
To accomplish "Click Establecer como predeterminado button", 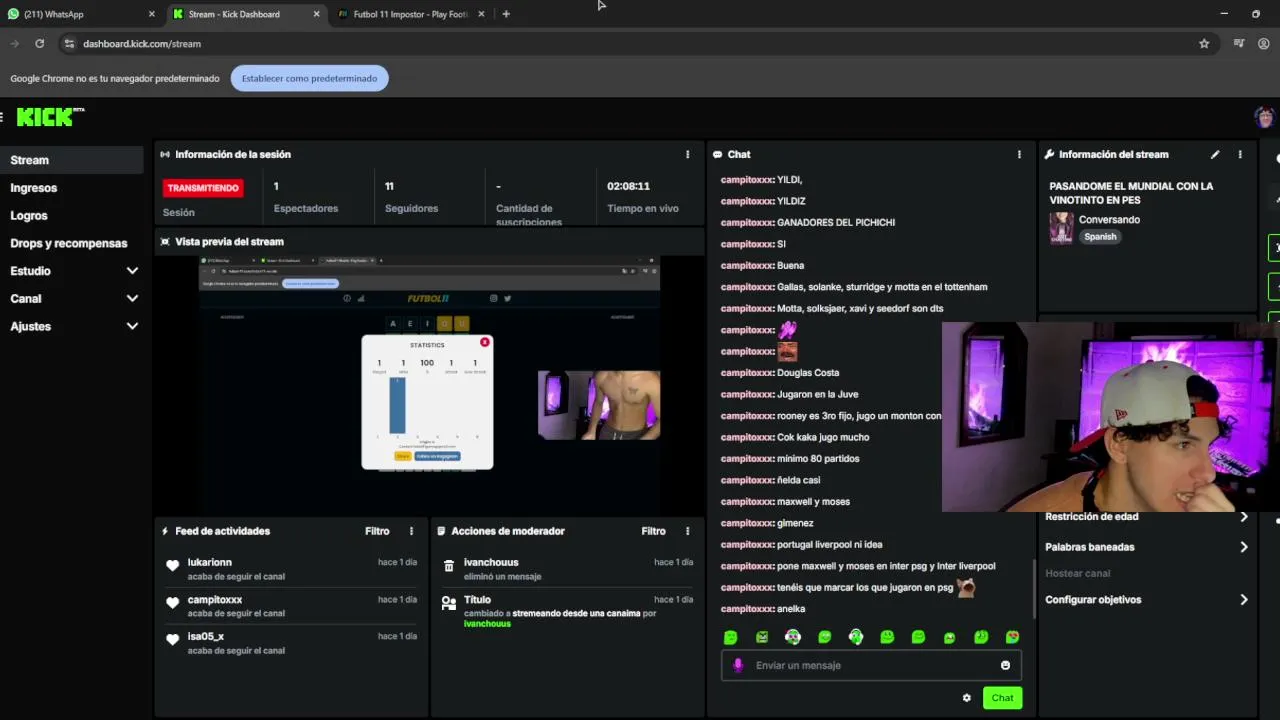I will [x=309, y=78].
